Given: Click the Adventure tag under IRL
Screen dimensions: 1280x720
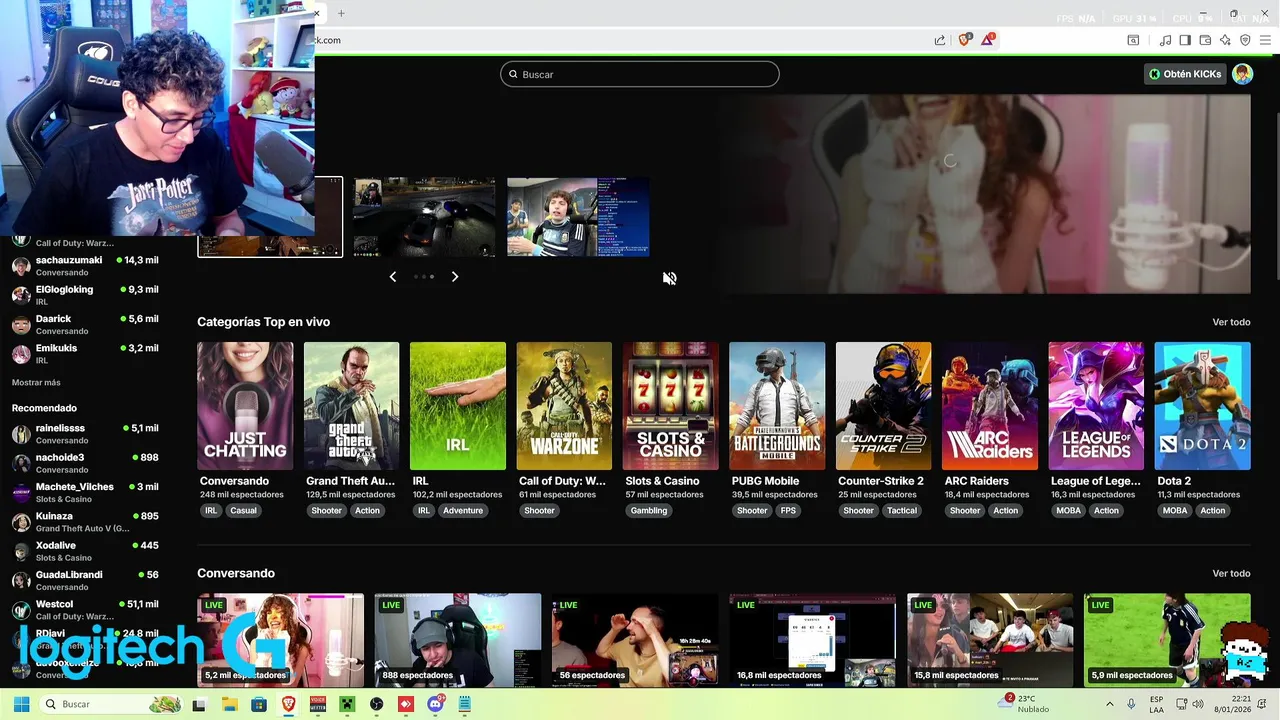Looking at the screenshot, I should (463, 511).
